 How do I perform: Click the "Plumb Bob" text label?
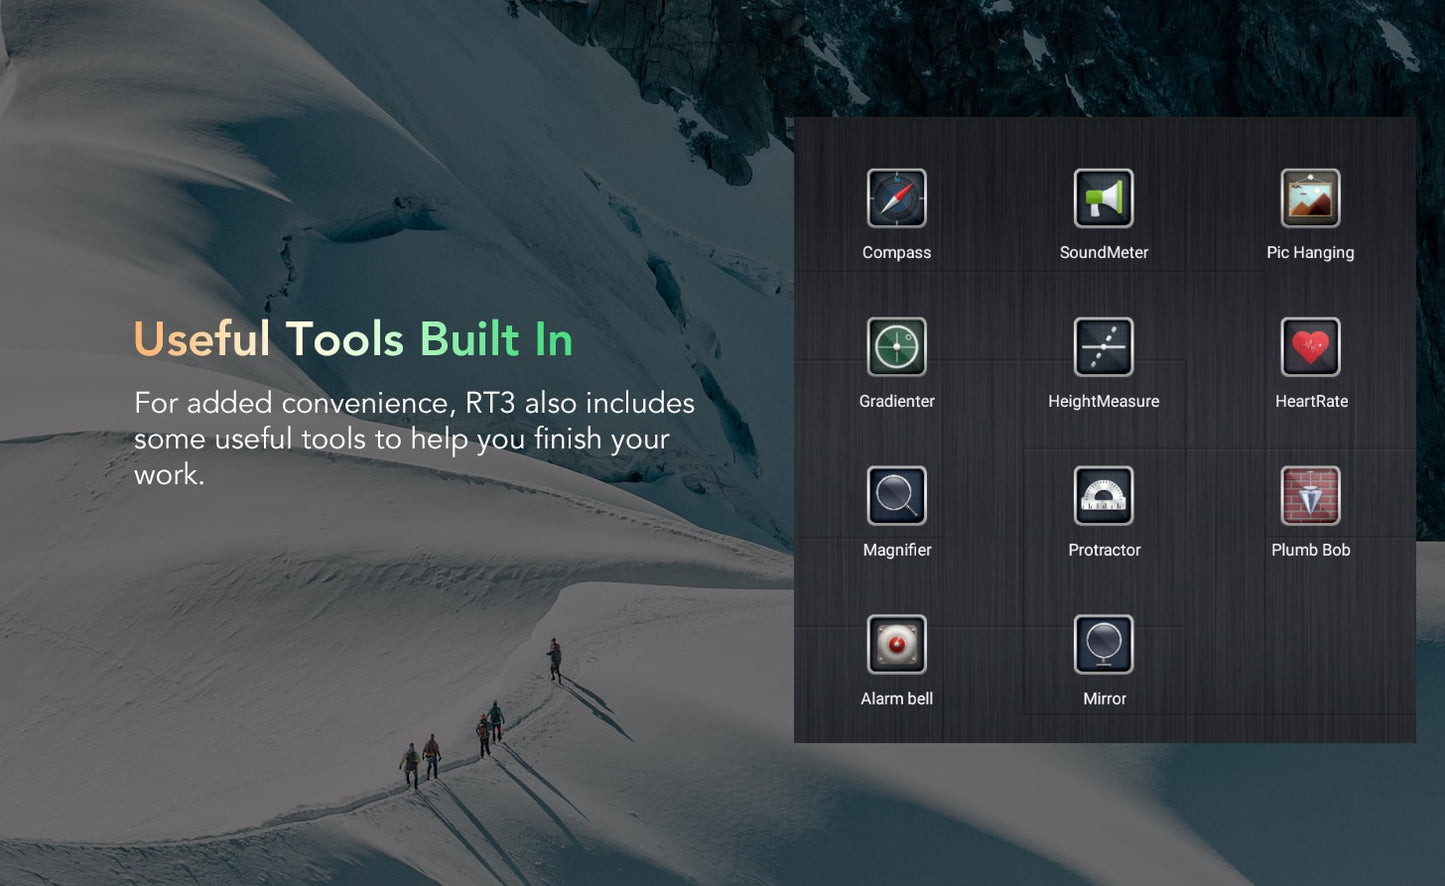pos(1310,550)
